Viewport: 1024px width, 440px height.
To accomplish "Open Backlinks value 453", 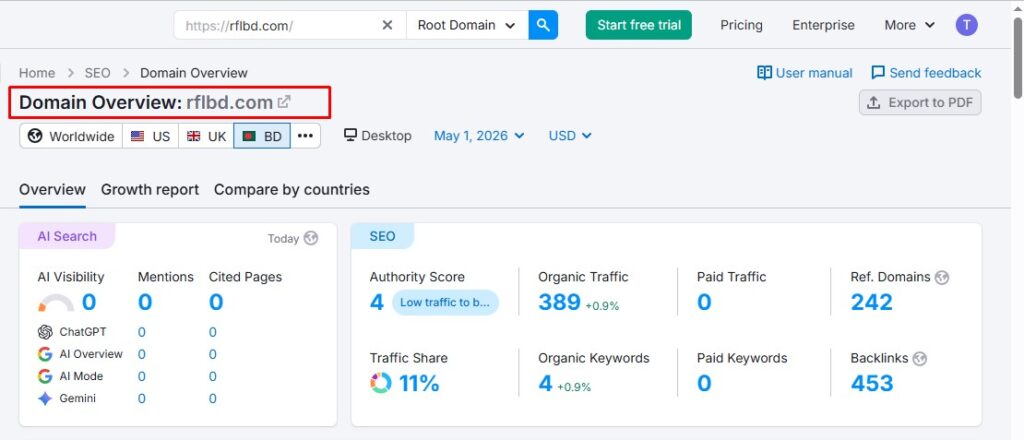I will click(x=872, y=383).
